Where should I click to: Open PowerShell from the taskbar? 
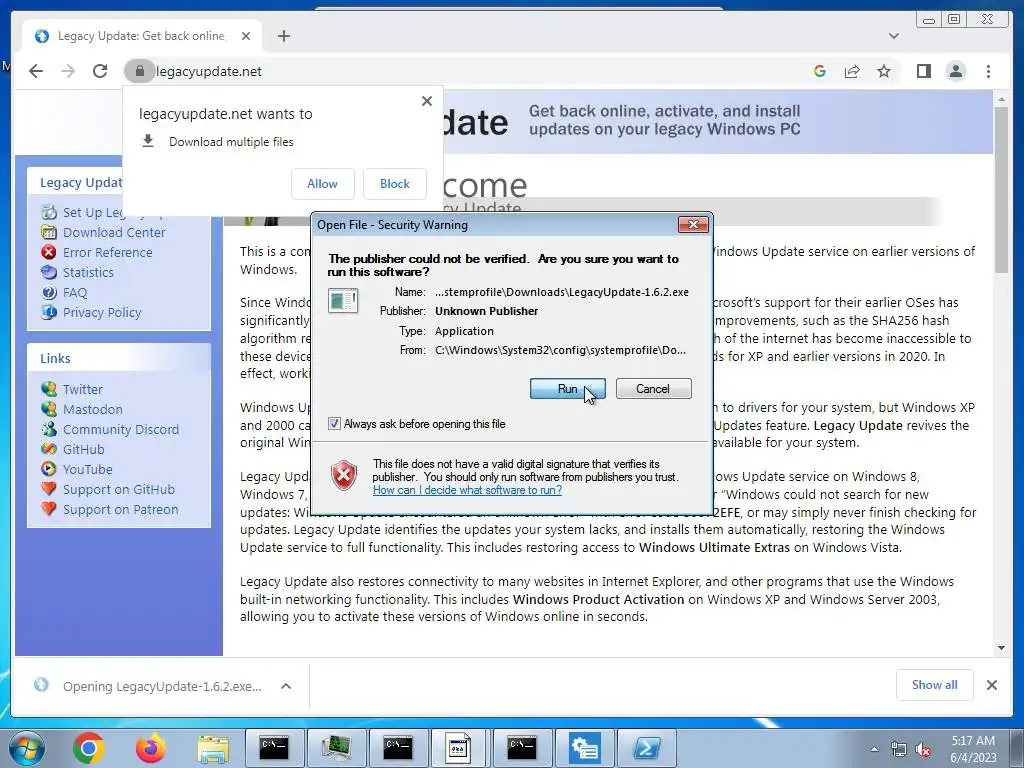(x=647, y=748)
